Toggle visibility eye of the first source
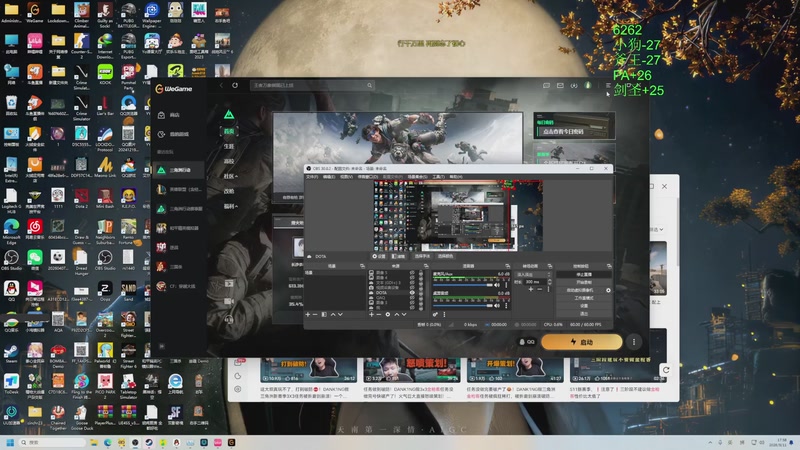 pos(412,272)
